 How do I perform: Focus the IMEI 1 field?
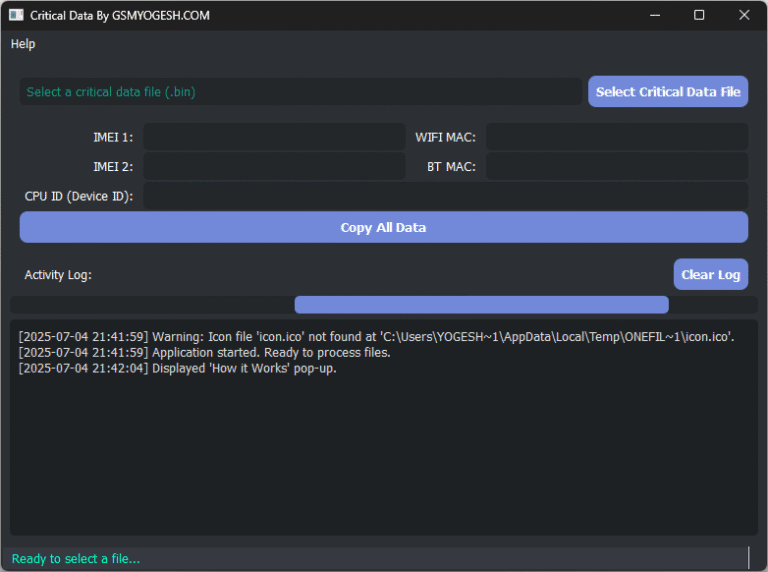272,137
